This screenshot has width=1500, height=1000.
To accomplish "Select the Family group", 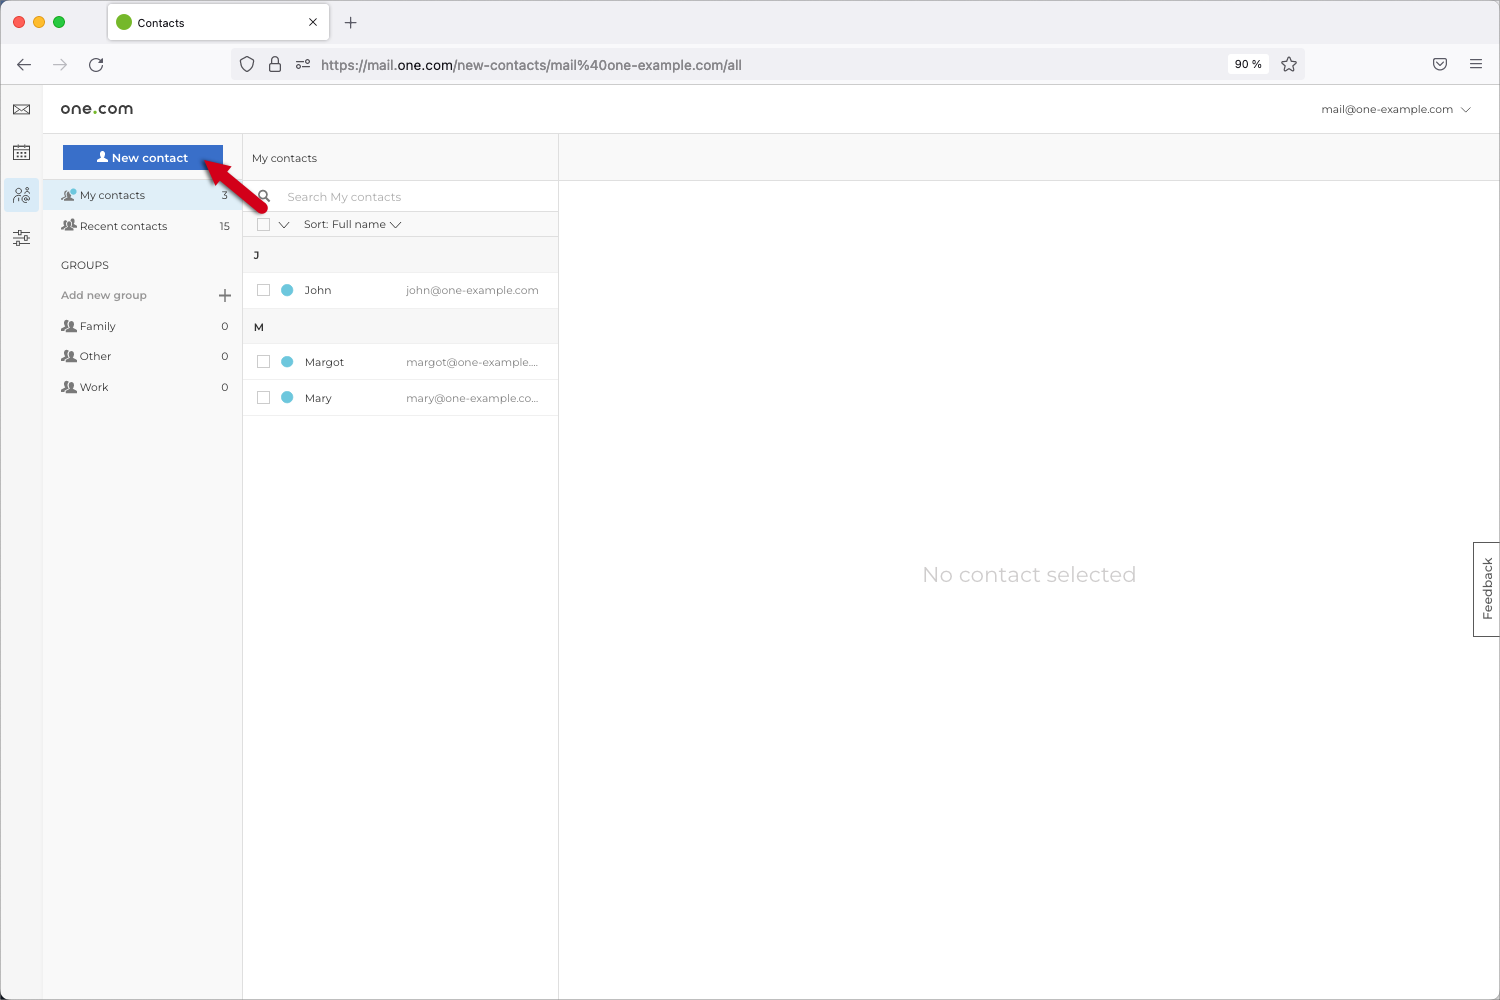I will (97, 327).
